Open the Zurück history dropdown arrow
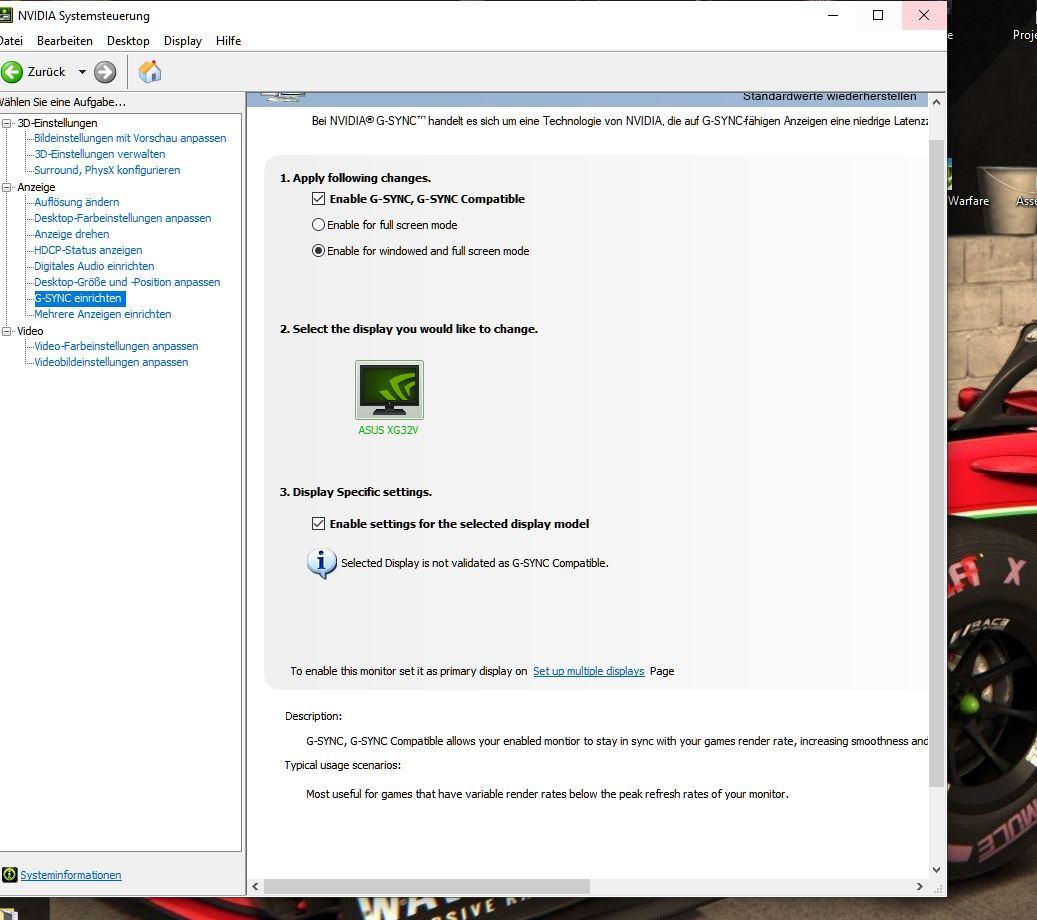 (82, 72)
